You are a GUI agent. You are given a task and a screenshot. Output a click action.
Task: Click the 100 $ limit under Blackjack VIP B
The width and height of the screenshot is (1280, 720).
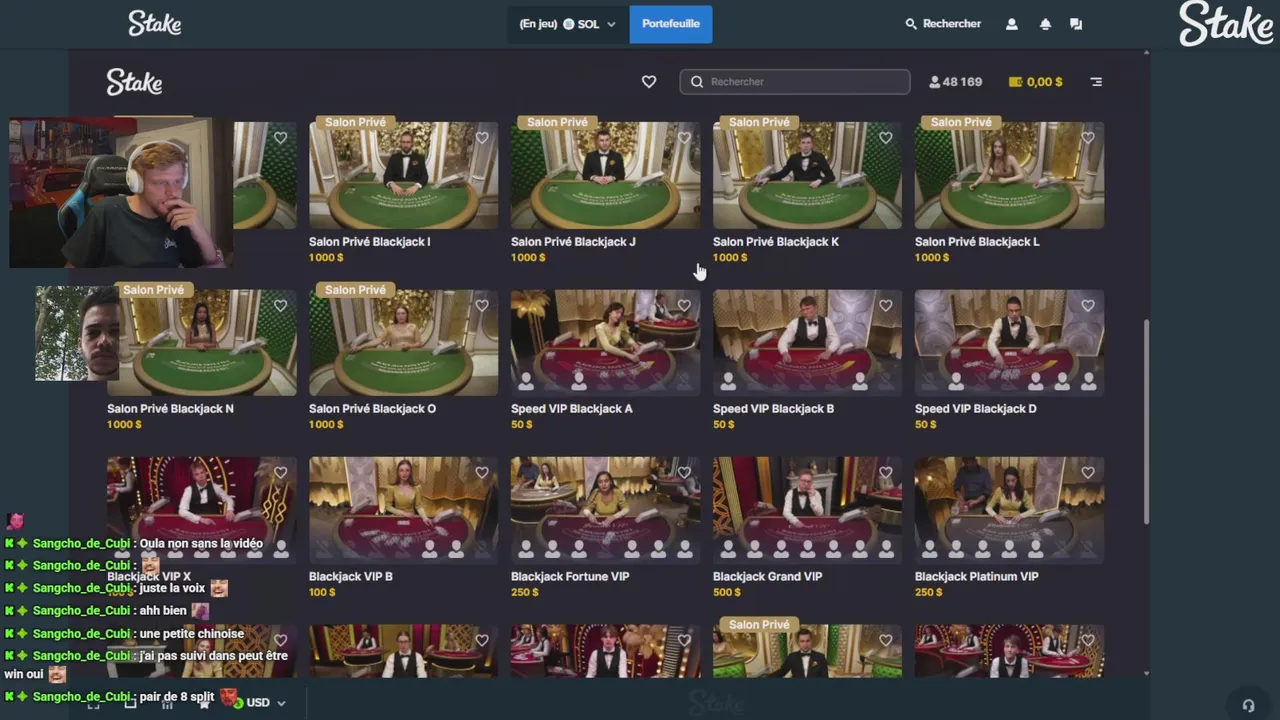click(x=323, y=592)
